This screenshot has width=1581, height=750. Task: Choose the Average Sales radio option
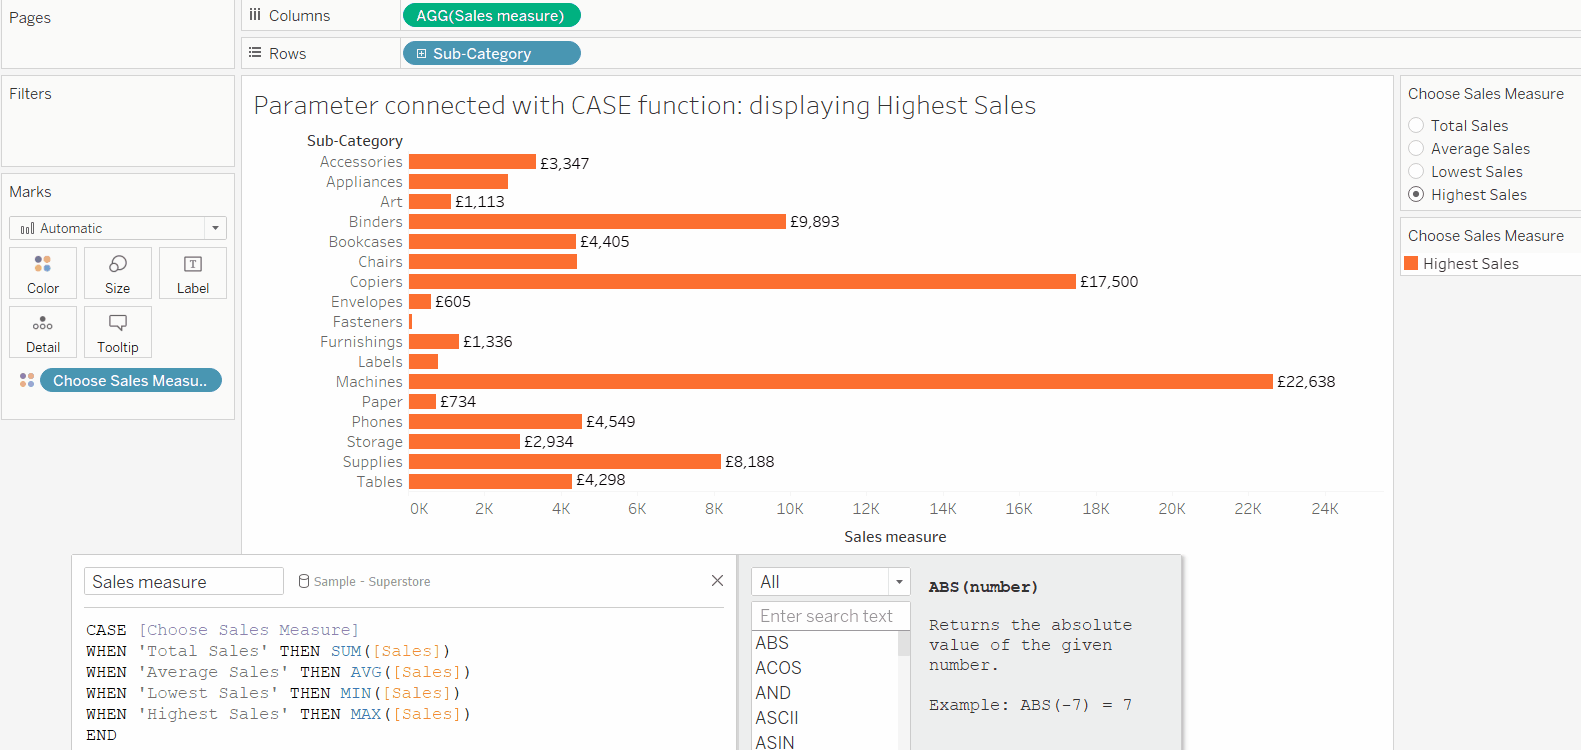(1416, 148)
